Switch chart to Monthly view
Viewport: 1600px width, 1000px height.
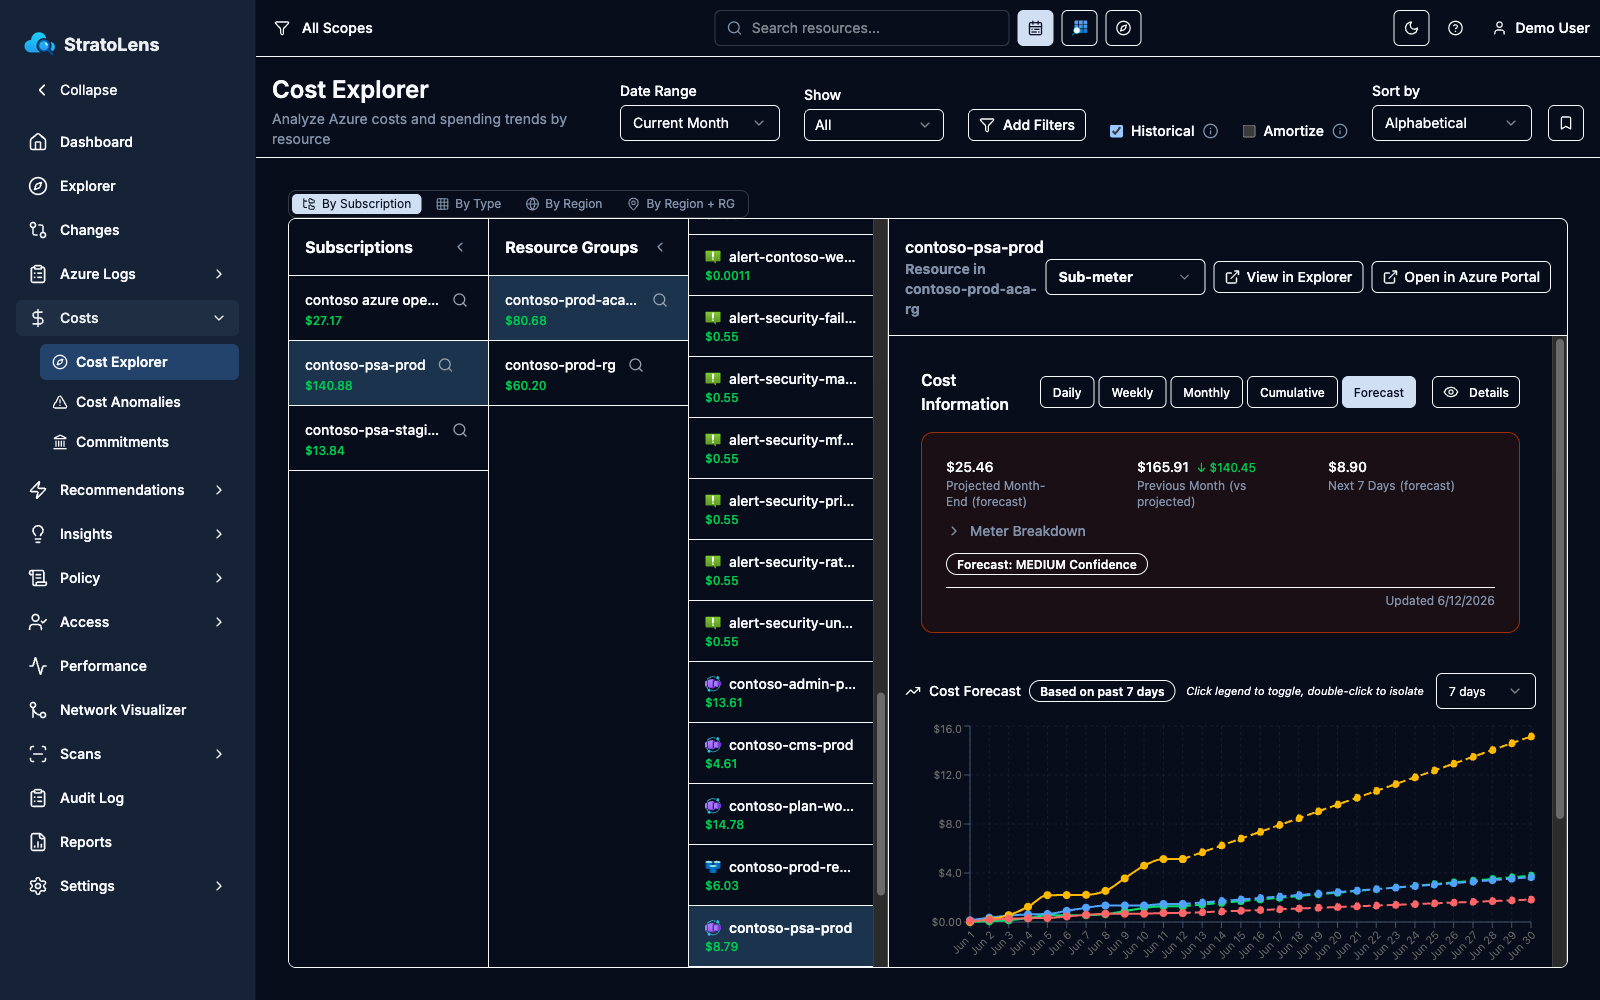1206,392
